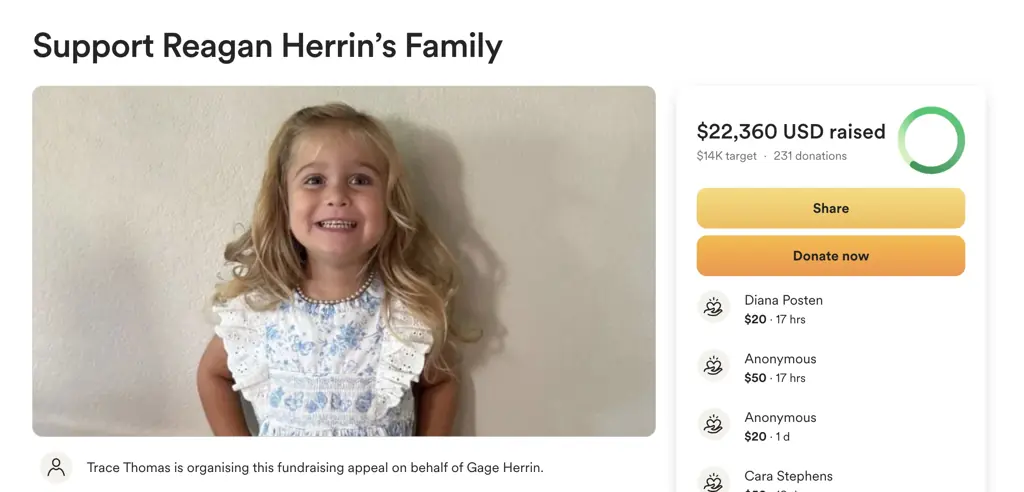Select the Diana Posten donor name
The height and width of the screenshot is (492, 1024).
tap(783, 300)
